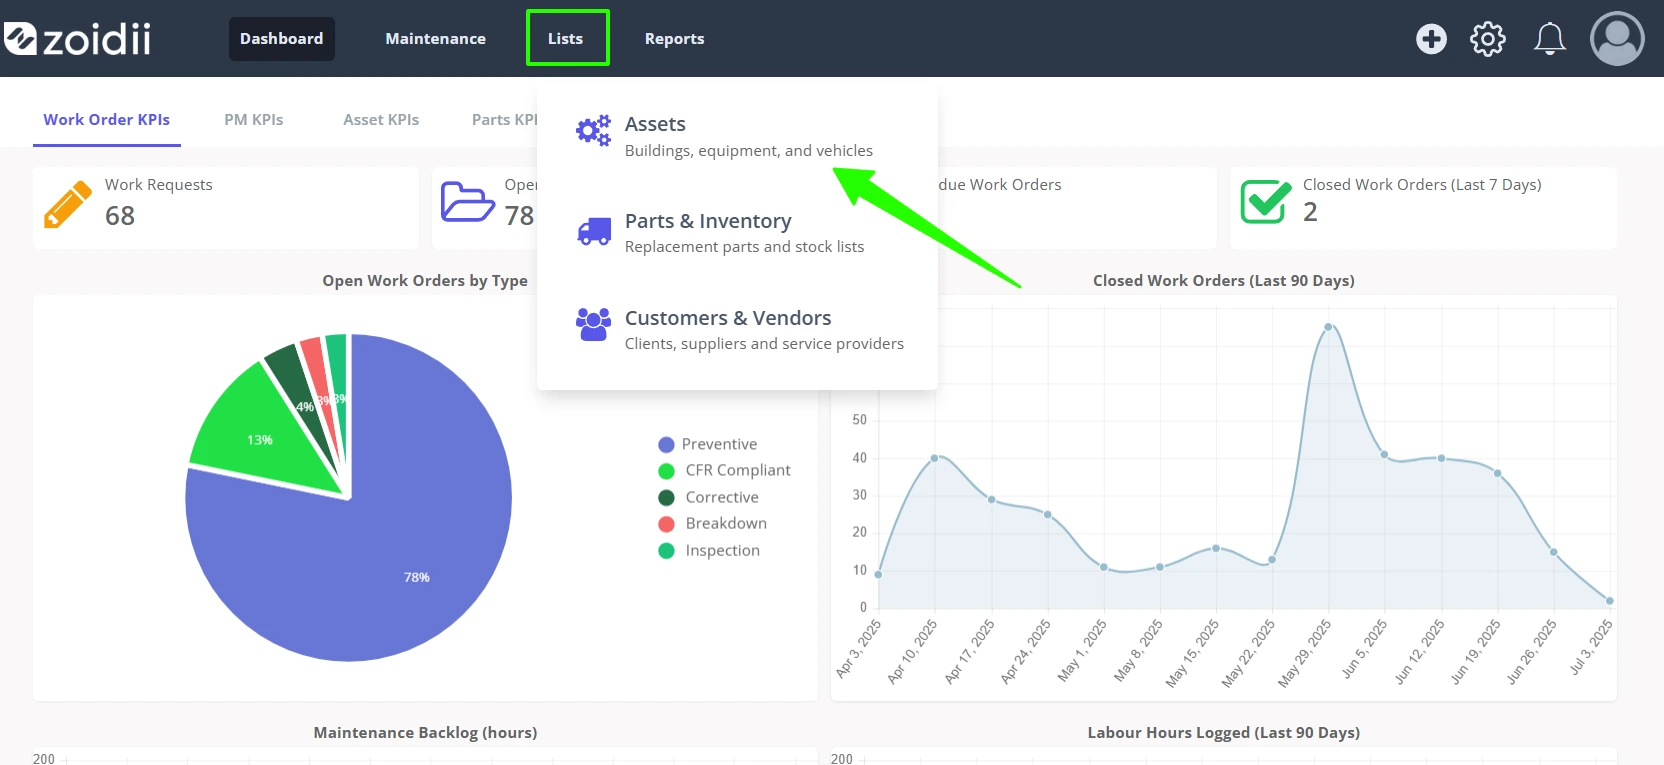Open the user profile avatar
This screenshot has height=765, width=1664.
(1617, 39)
